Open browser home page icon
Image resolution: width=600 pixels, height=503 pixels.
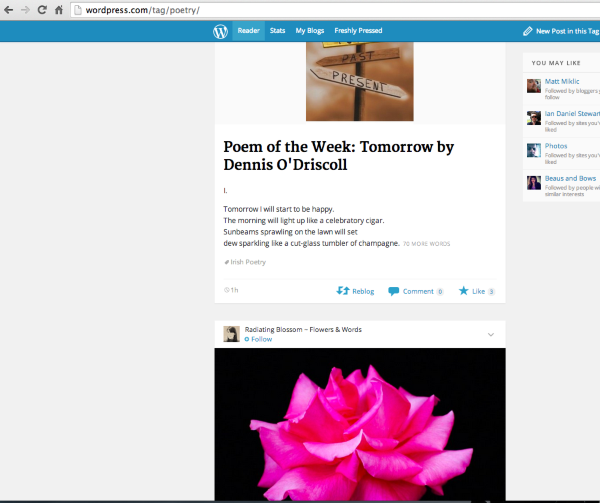coord(59,10)
